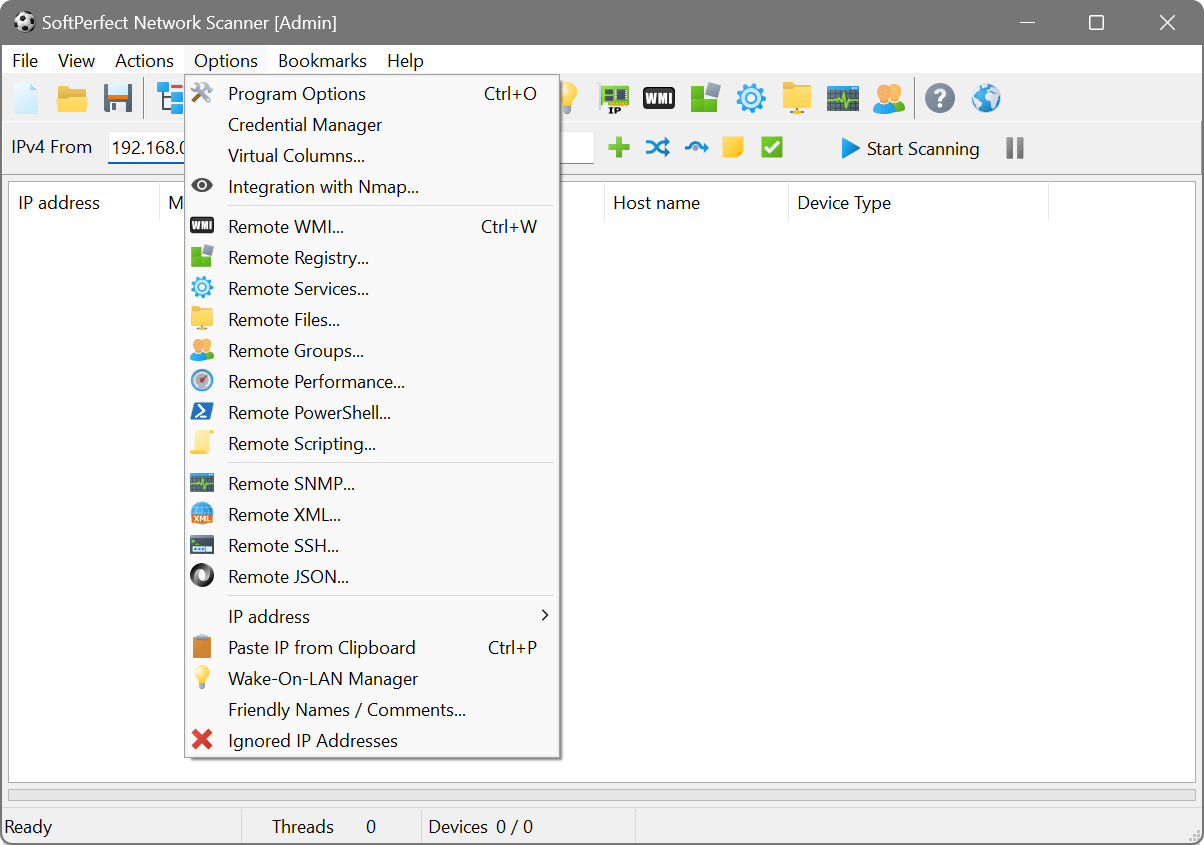
Task: Open Remote WMI from the toolbar
Action: point(658,97)
